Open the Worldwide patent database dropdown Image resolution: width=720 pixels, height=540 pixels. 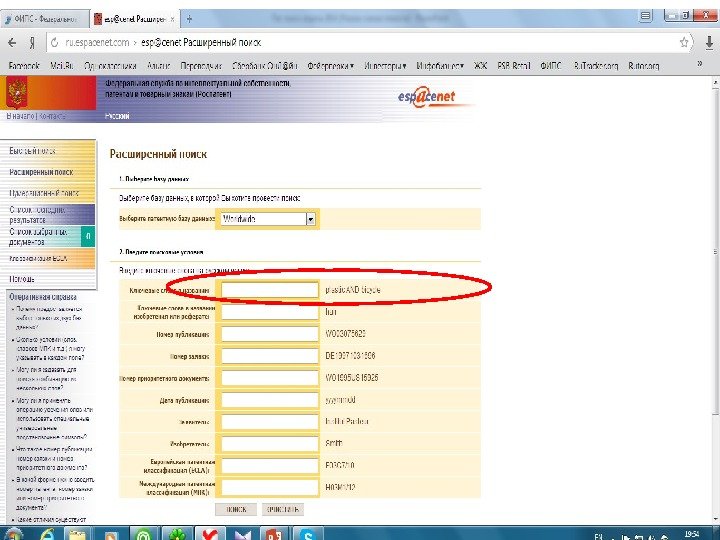coord(268,219)
